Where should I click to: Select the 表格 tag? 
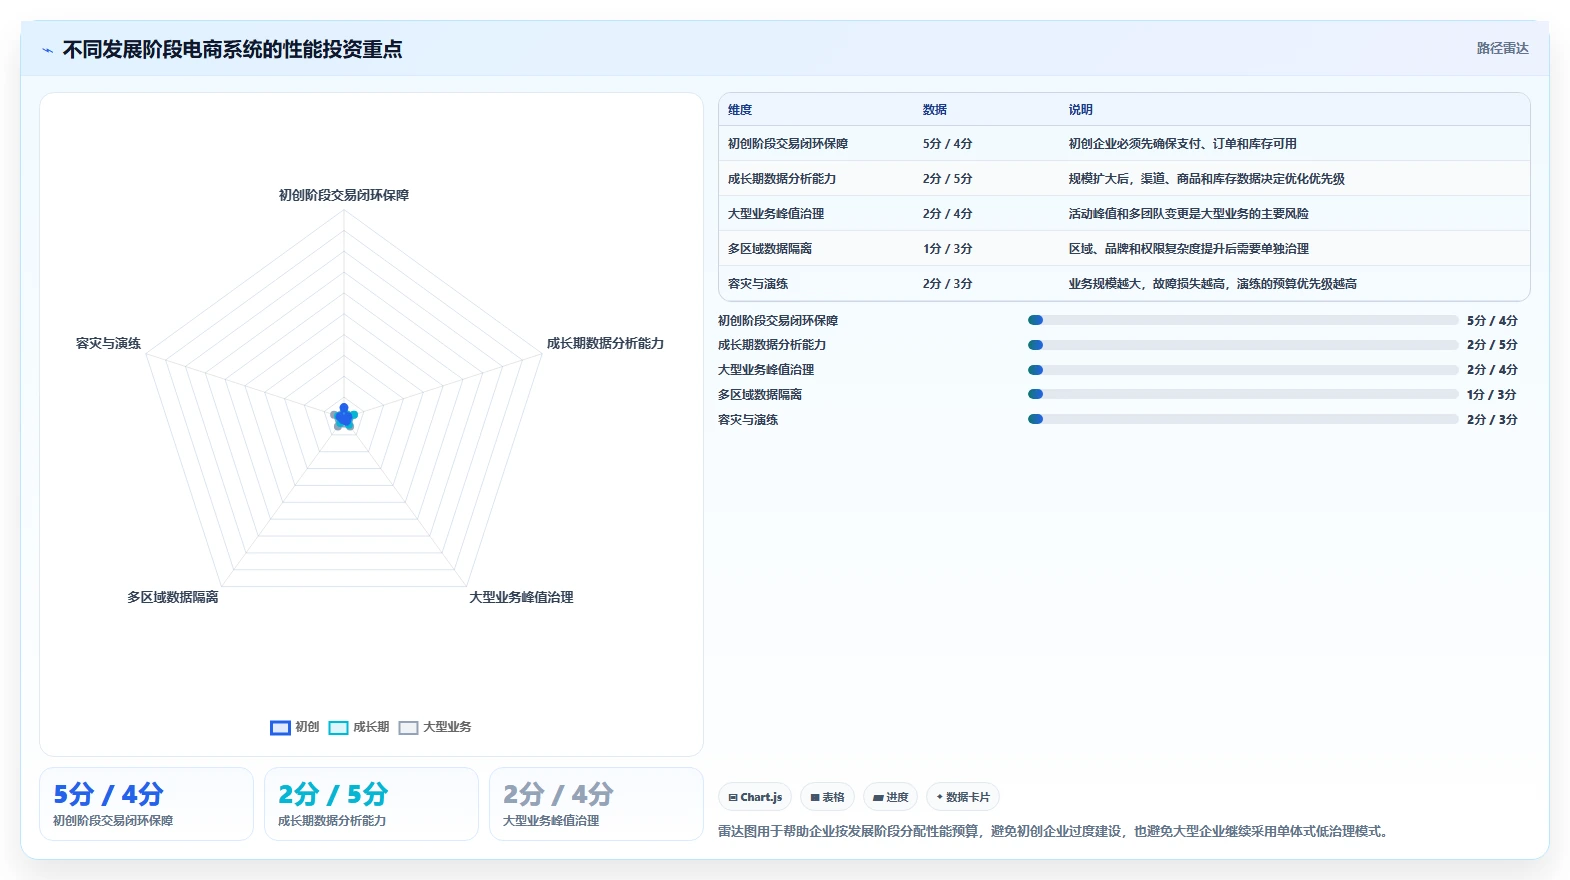click(x=827, y=797)
